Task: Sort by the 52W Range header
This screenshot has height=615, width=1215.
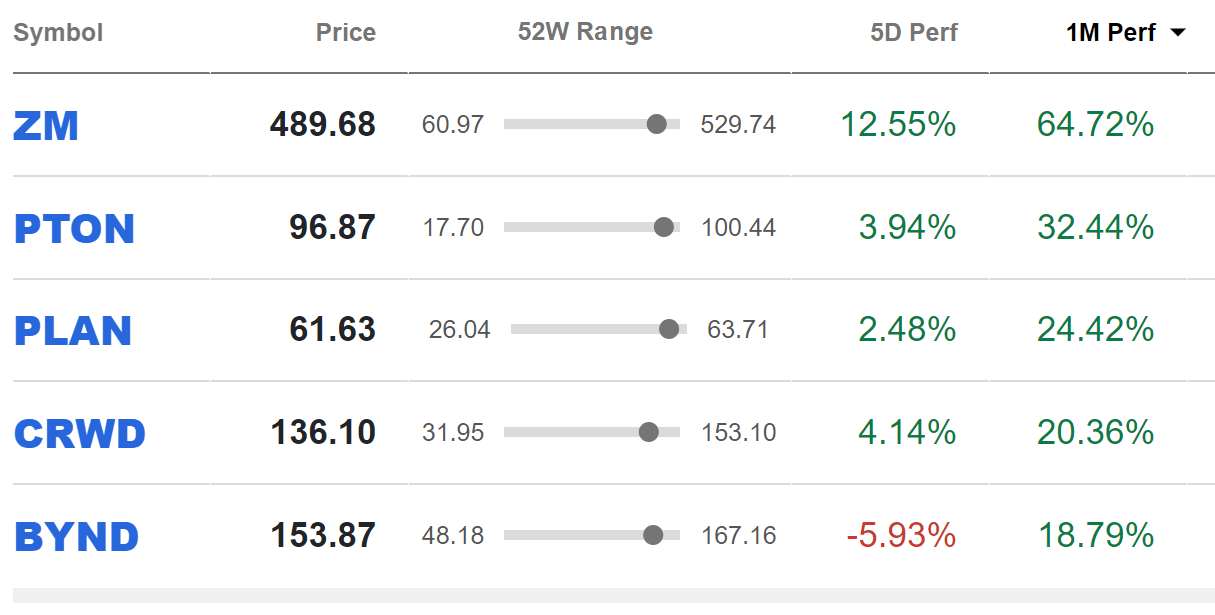Action: click(585, 32)
